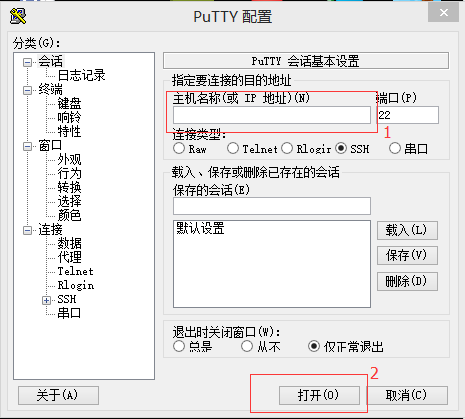Click the 载入(L) button

click(407, 230)
